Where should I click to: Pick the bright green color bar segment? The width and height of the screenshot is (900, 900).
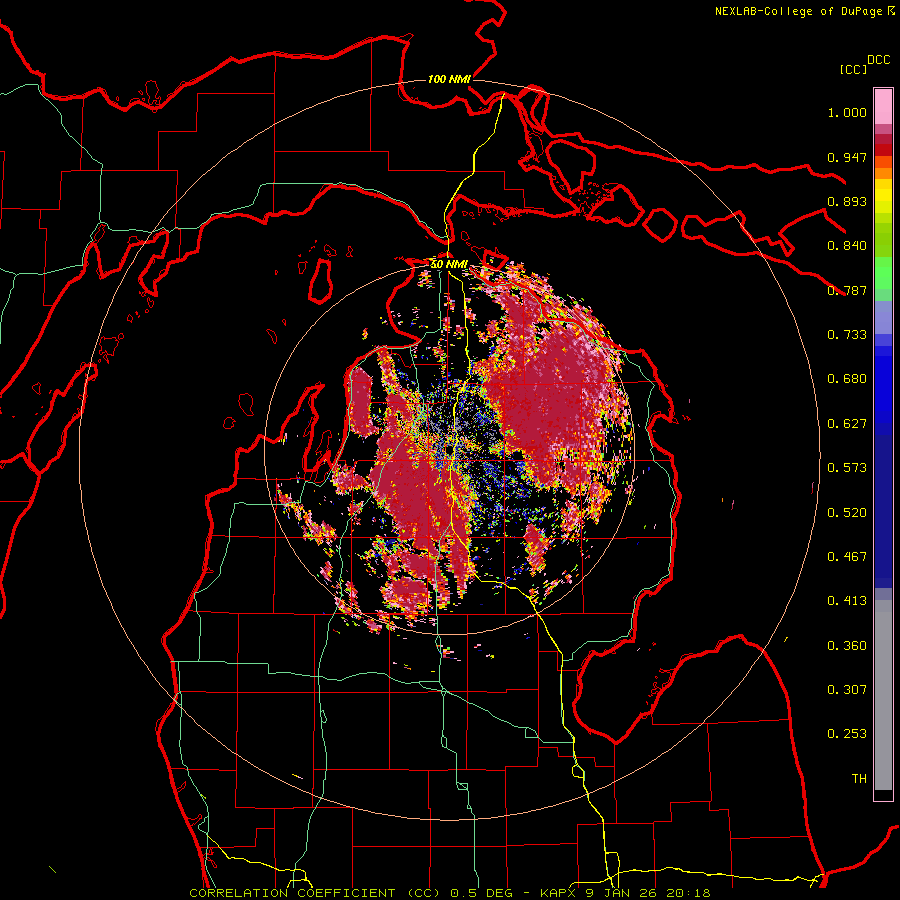883,273
